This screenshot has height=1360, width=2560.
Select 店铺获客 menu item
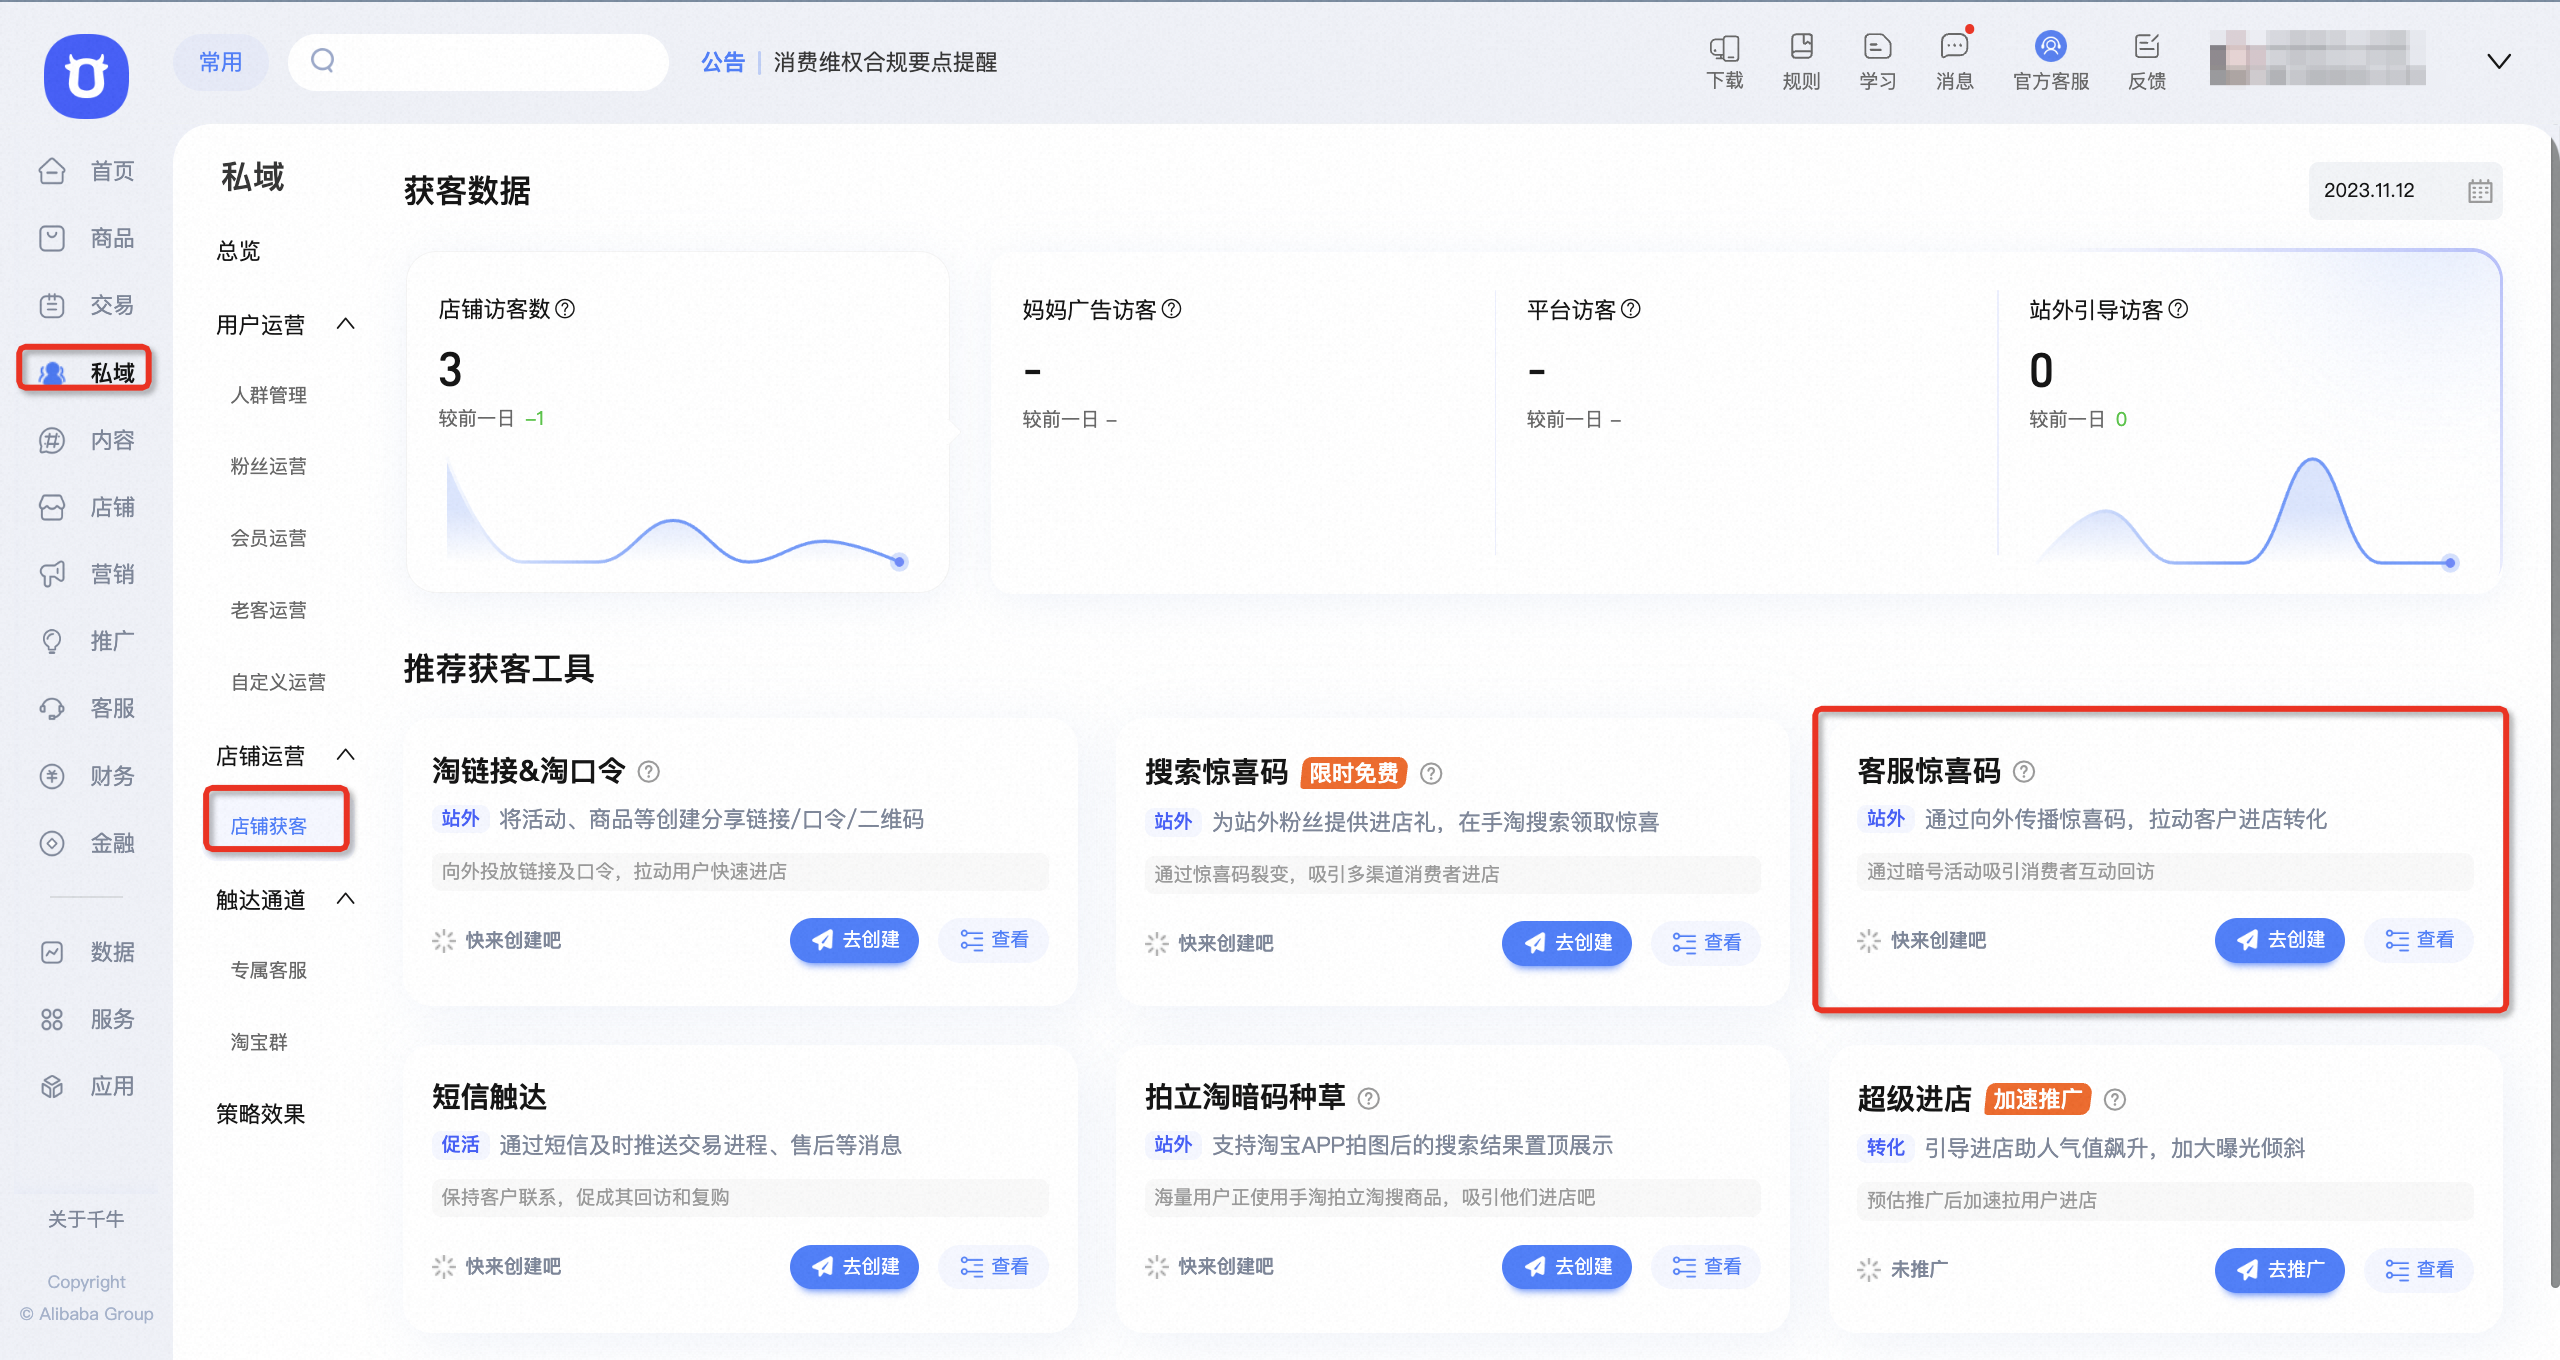(268, 826)
